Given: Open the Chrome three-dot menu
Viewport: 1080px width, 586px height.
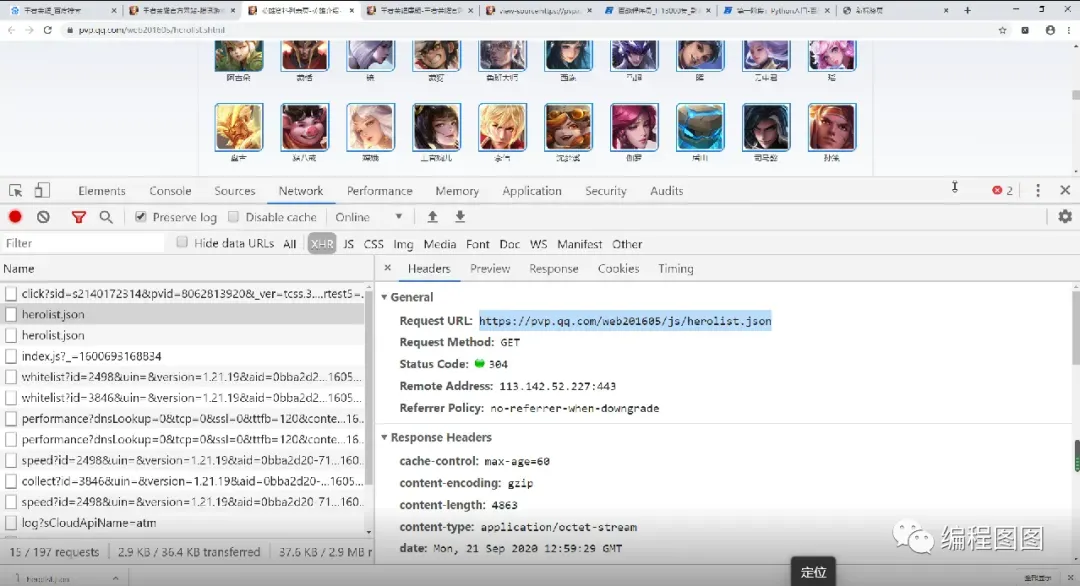Looking at the screenshot, I should (1070, 30).
